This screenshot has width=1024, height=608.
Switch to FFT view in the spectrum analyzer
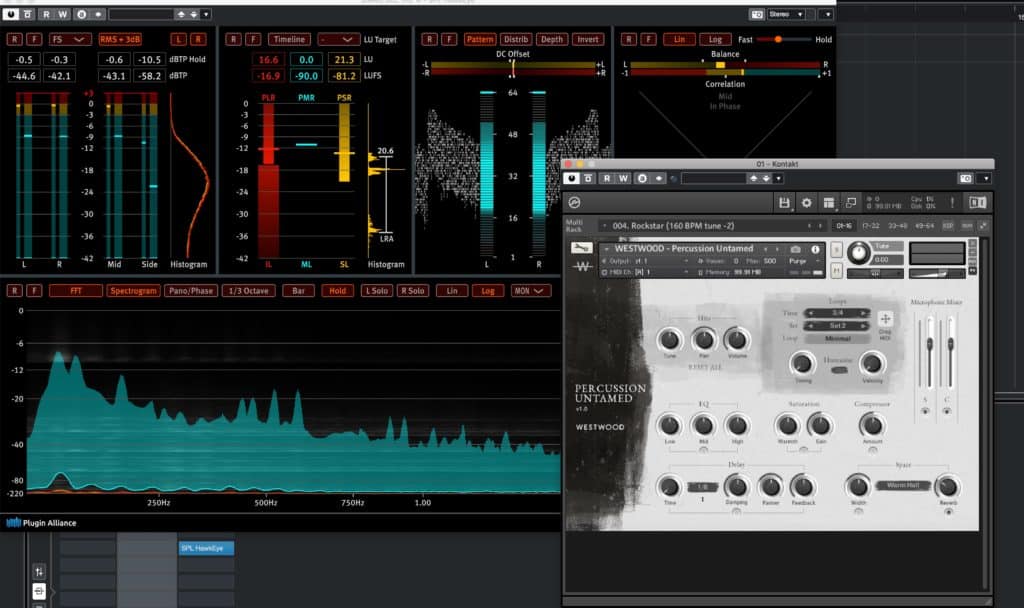coord(76,291)
